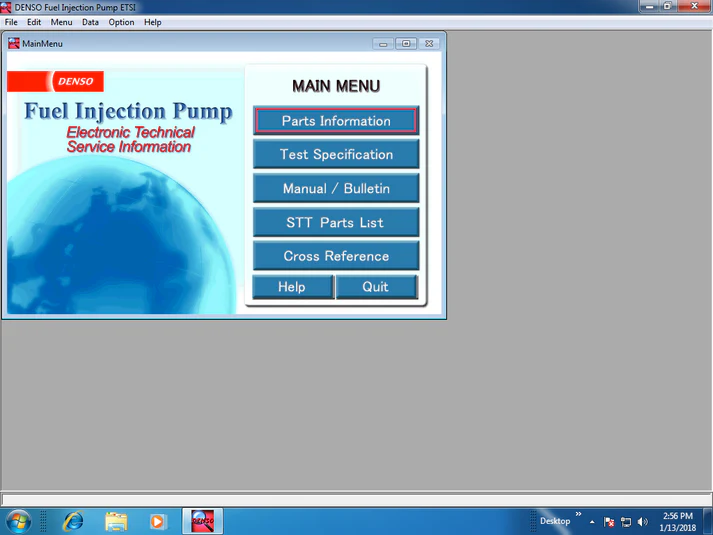Open Test Specification

click(336, 155)
